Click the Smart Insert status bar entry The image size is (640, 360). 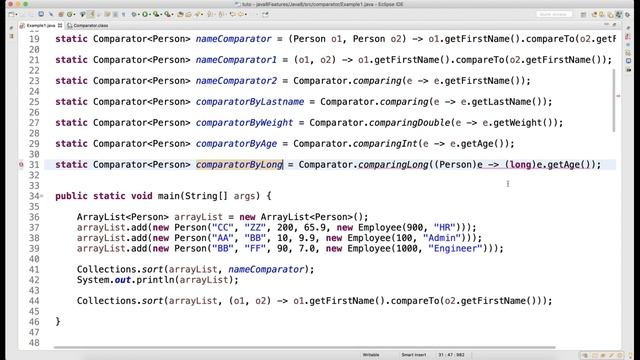[x=413, y=355]
